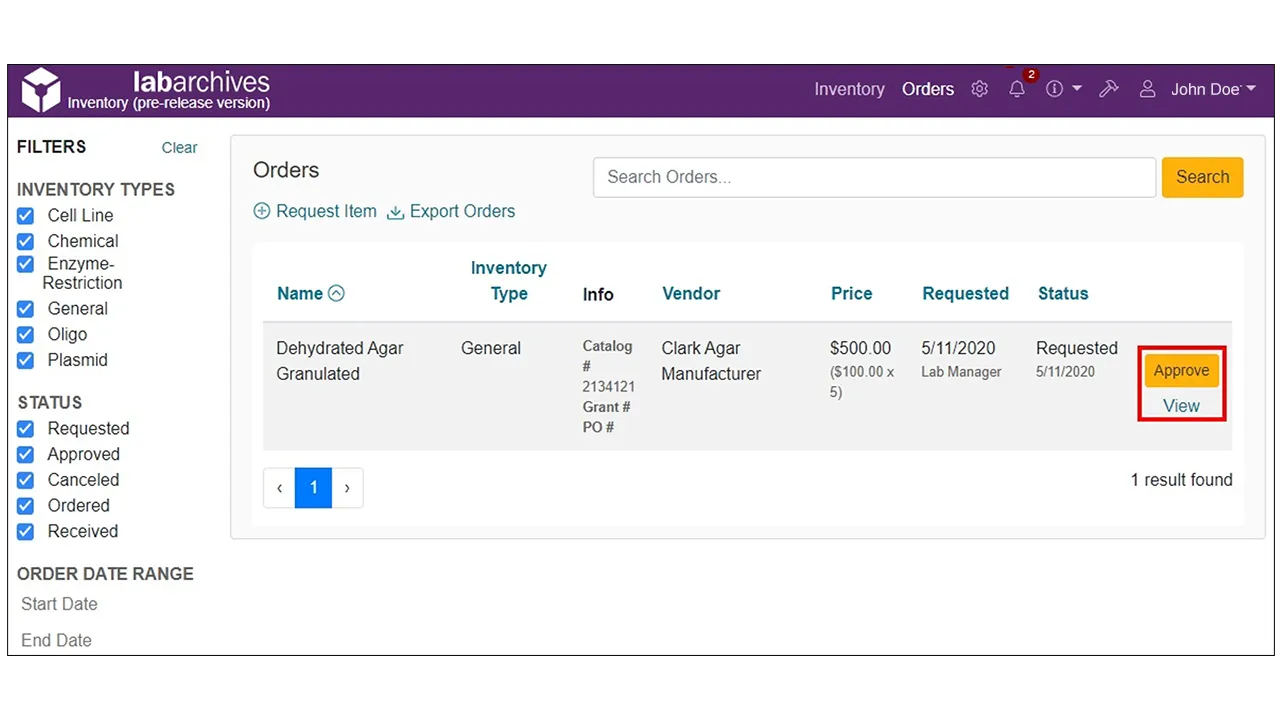Uncheck the Canceled status filter
The image size is (1280, 720).
tap(26, 480)
